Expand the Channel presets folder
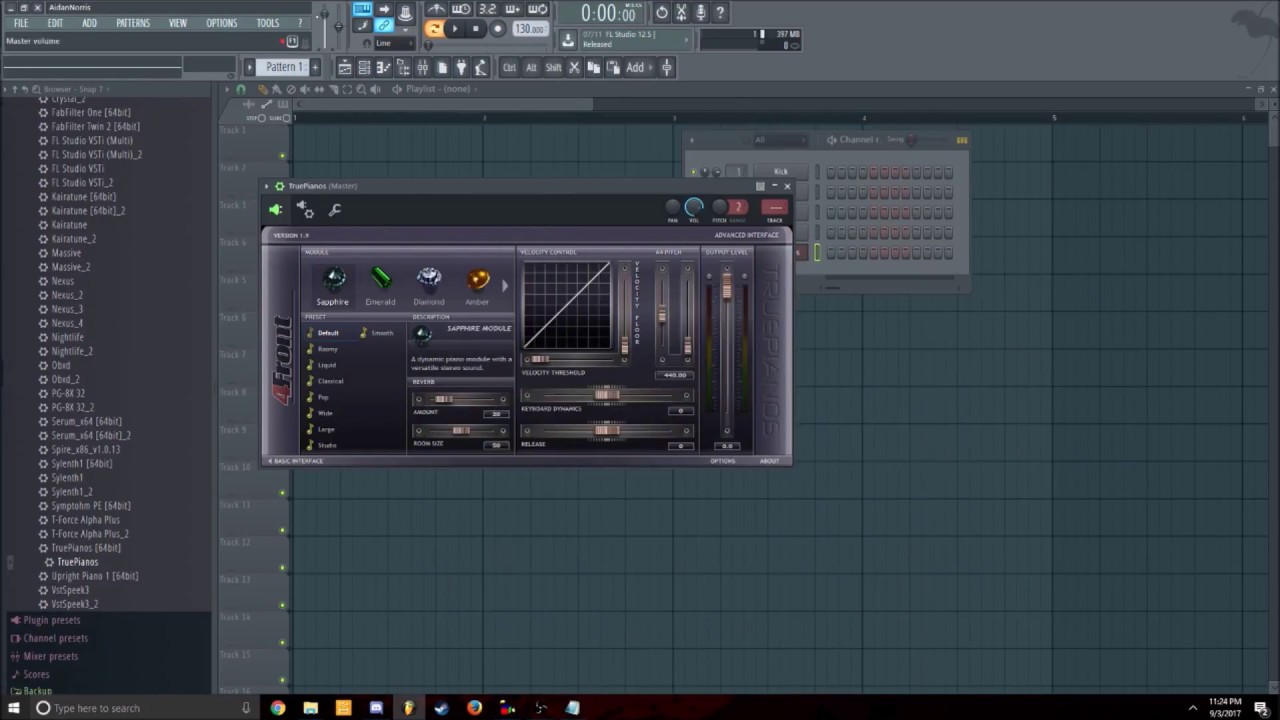 56,638
